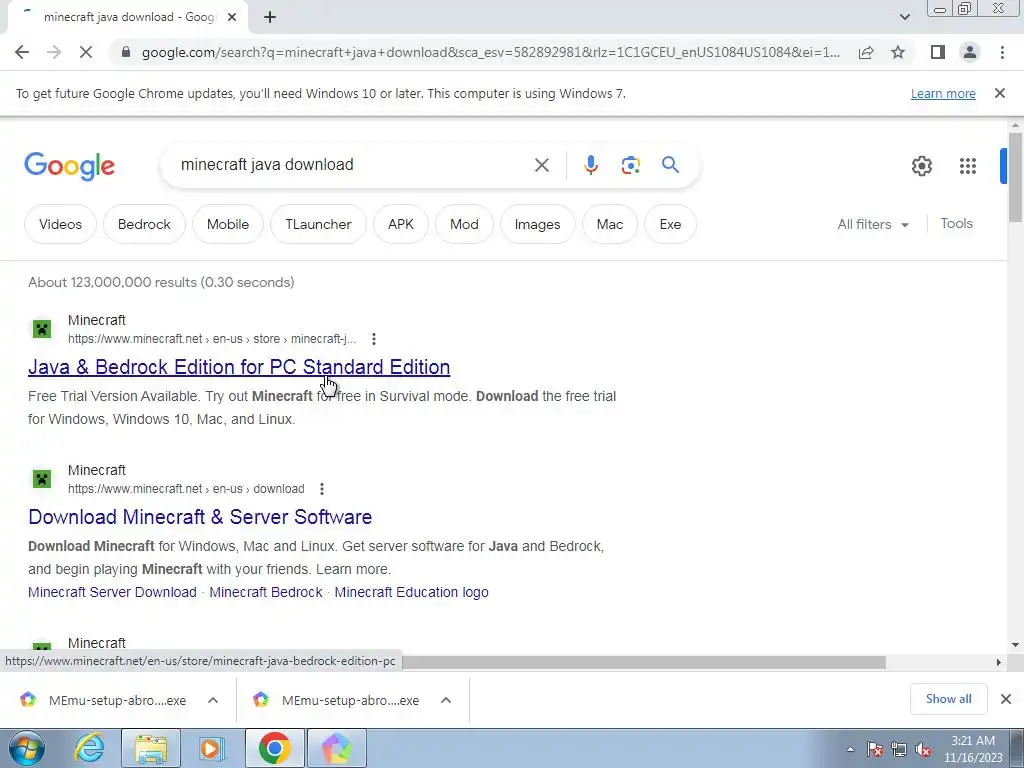Image resolution: width=1024 pixels, height=768 pixels.
Task: Open a new tab with plus button
Action: pos(270,17)
